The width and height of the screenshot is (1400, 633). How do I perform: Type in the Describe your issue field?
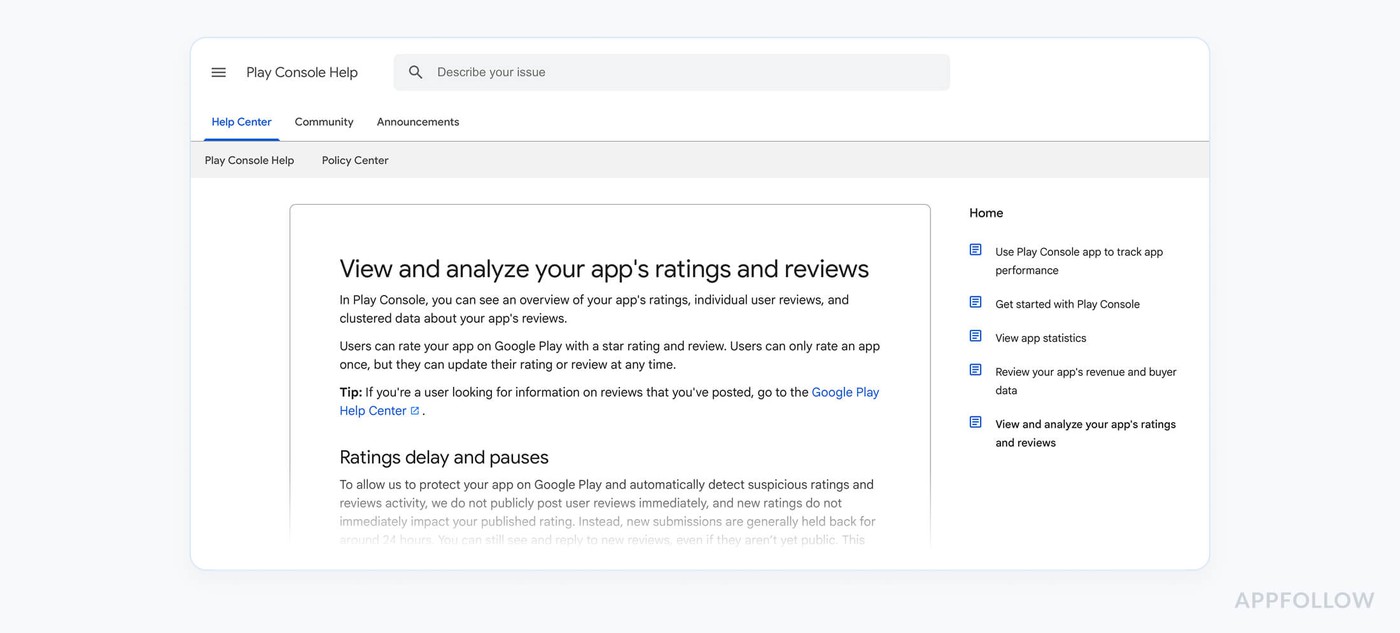click(680, 72)
